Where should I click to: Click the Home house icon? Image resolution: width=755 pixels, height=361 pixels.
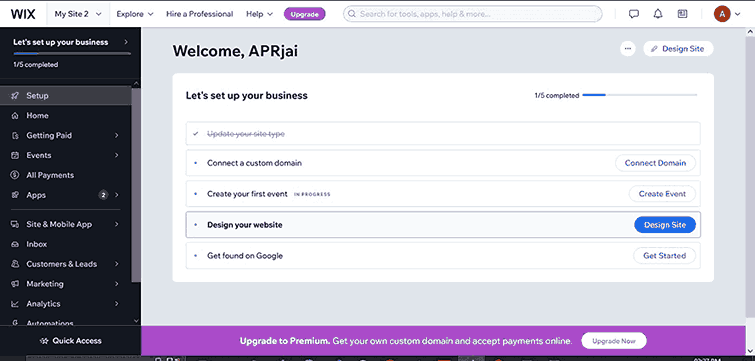coord(15,116)
